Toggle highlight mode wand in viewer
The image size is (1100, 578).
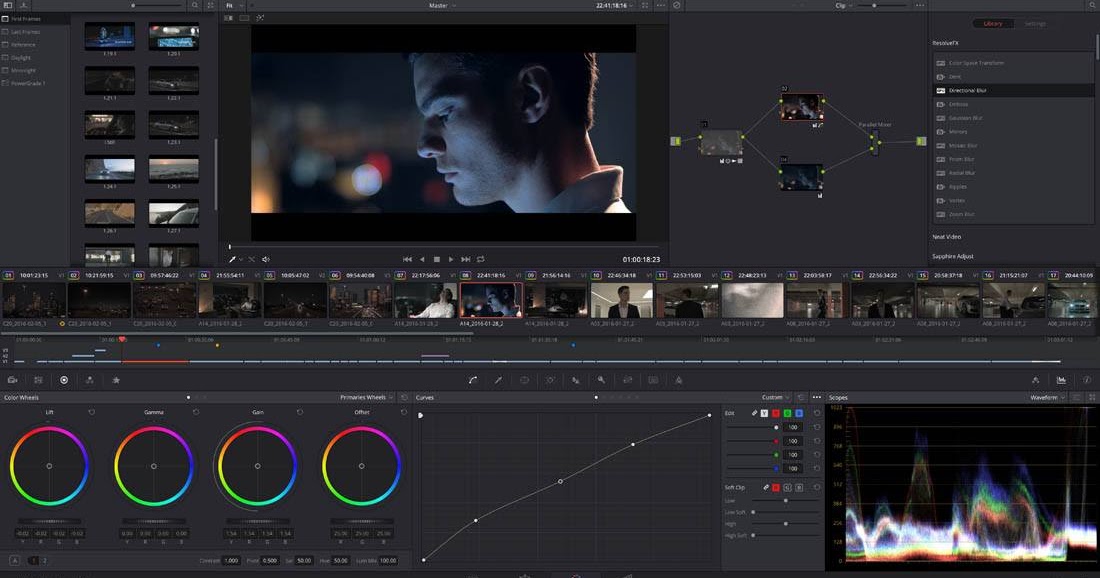coord(260,18)
